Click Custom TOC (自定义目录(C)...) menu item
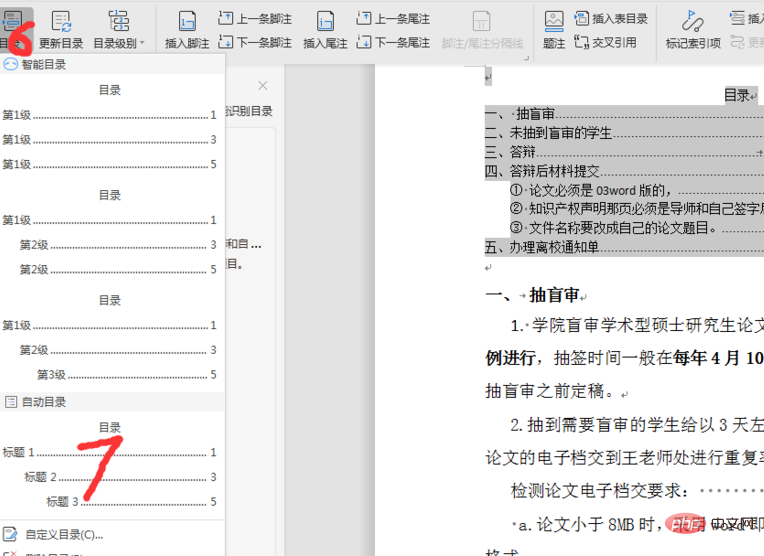The height and width of the screenshot is (556, 764). (x=64, y=535)
